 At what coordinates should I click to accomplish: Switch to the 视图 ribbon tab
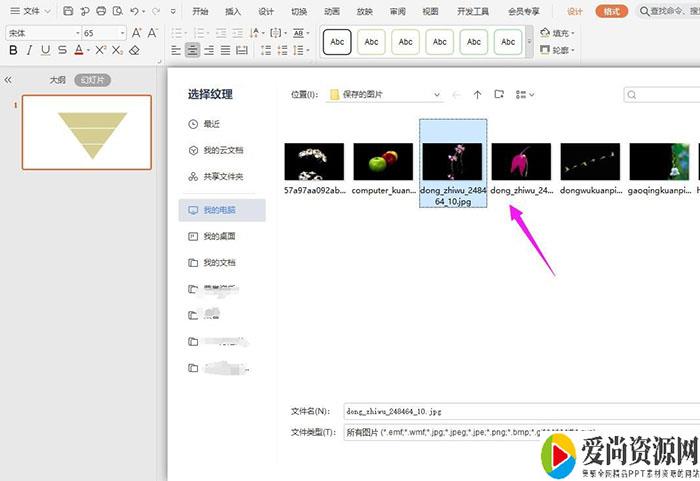click(x=430, y=12)
